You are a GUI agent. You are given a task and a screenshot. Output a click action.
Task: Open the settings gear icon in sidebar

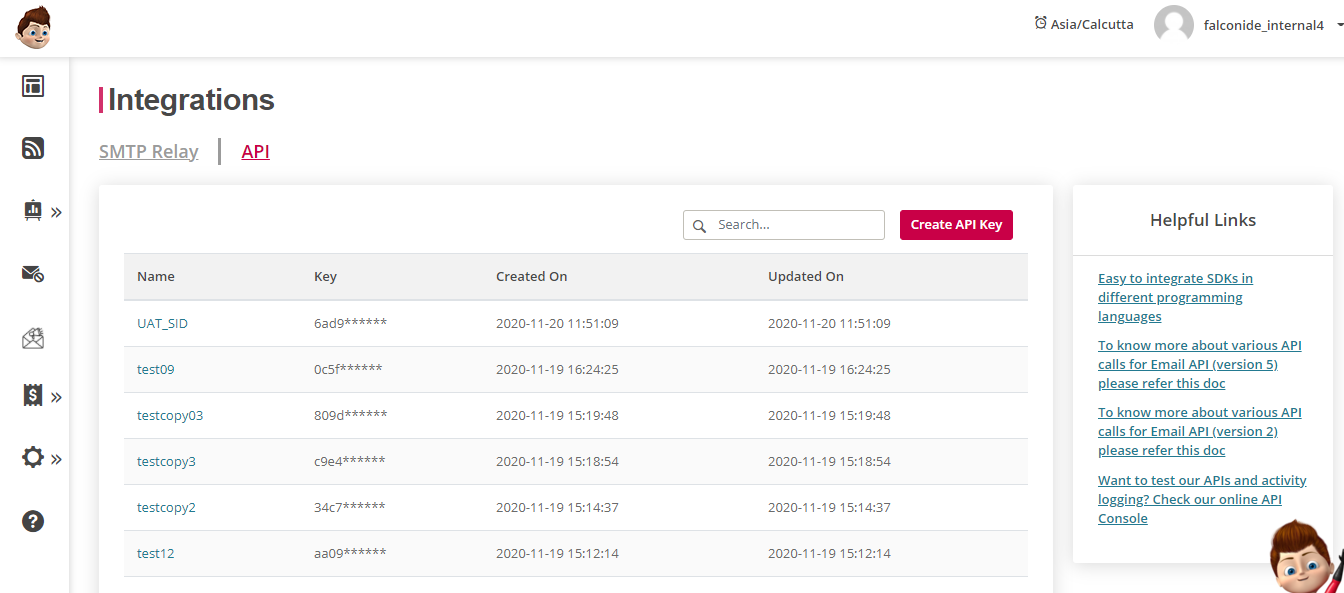coord(33,457)
